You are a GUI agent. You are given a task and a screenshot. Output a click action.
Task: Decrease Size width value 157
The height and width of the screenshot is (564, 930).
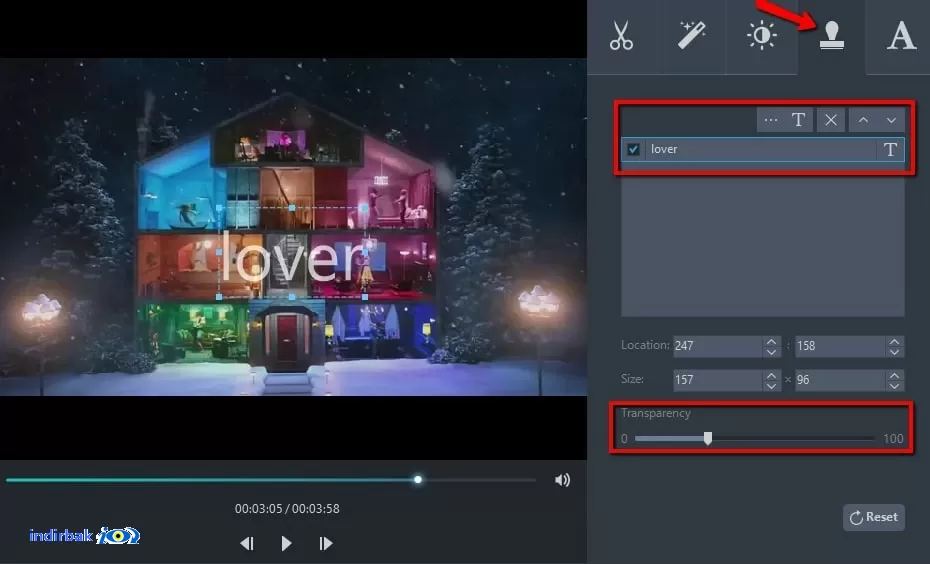pyautogui.click(x=771, y=385)
